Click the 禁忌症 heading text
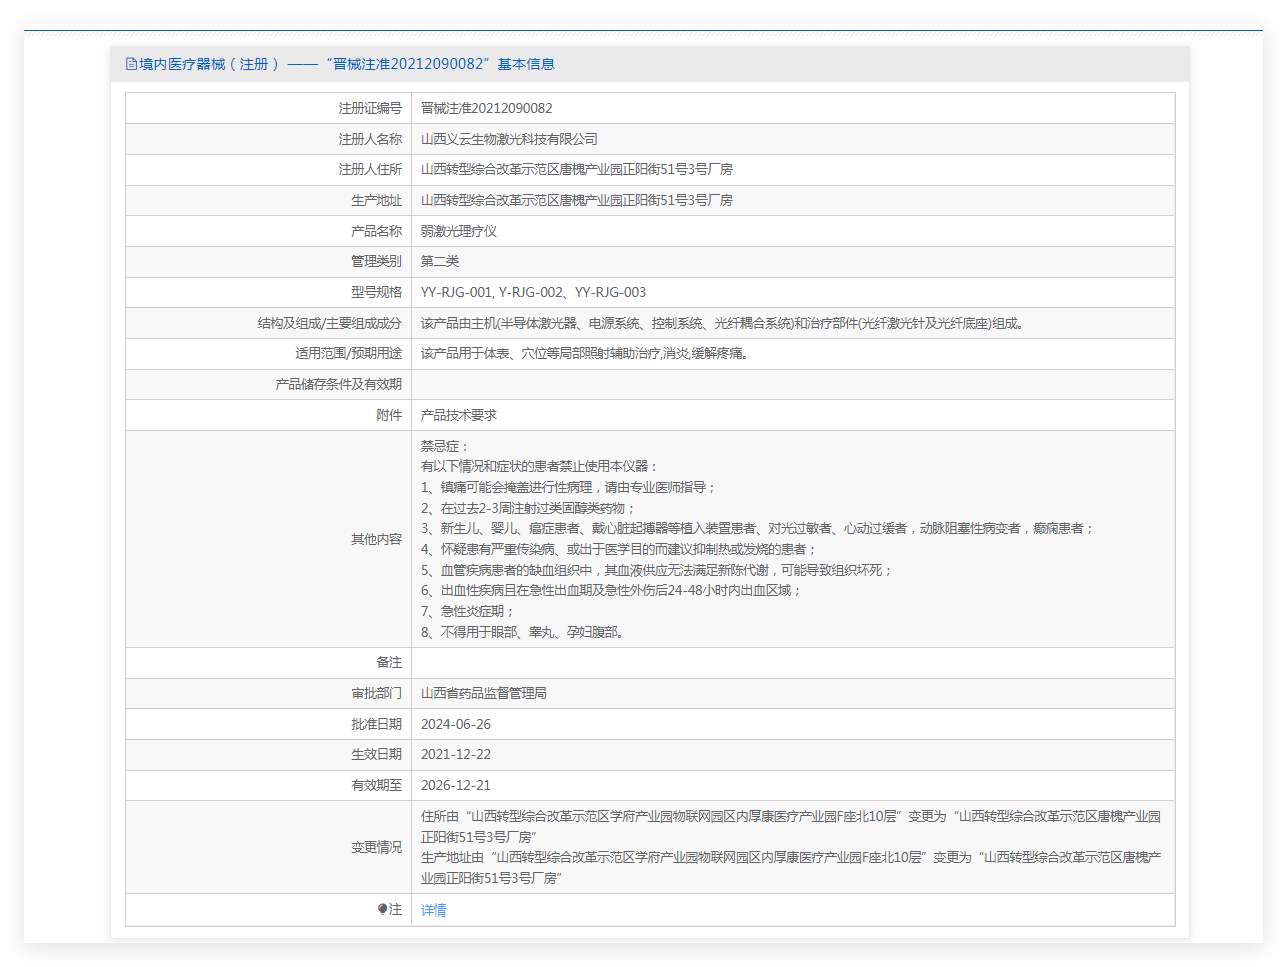The image size is (1287, 967). click(445, 446)
